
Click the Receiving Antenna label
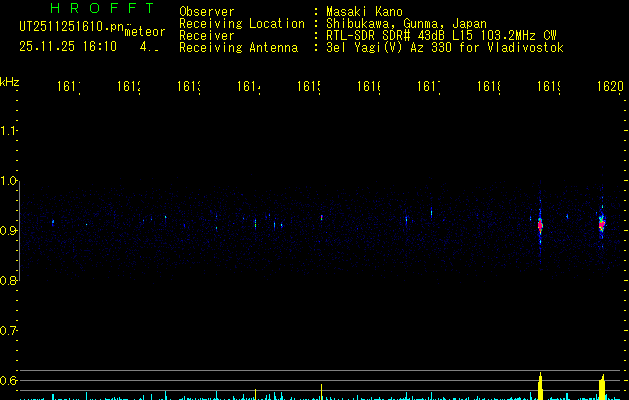pos(238,48)
